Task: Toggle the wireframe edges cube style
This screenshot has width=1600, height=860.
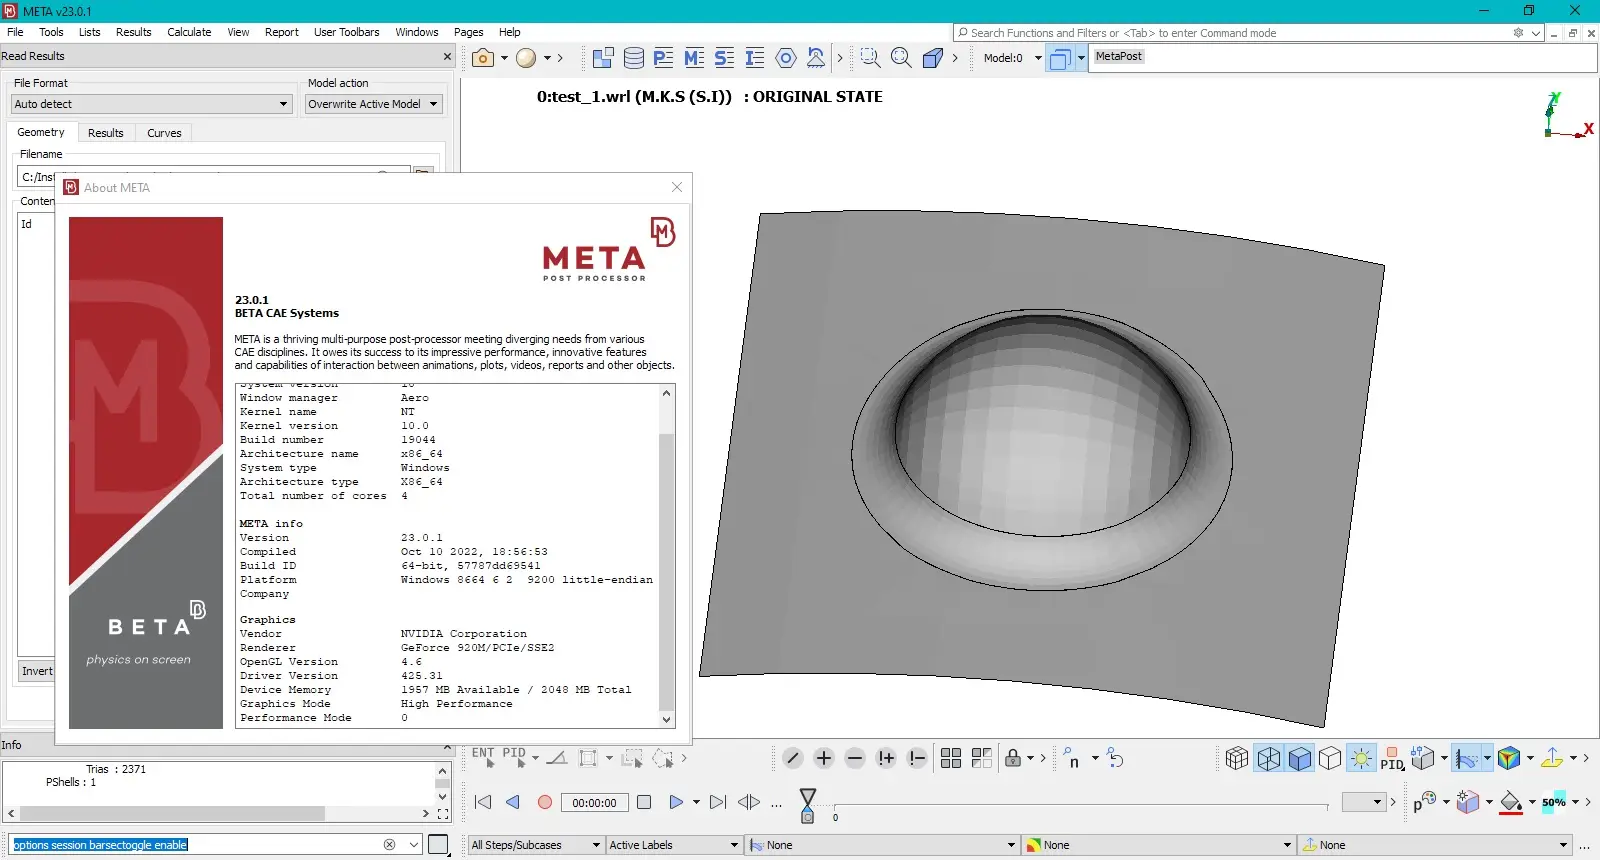Action: coord(1269,758)
